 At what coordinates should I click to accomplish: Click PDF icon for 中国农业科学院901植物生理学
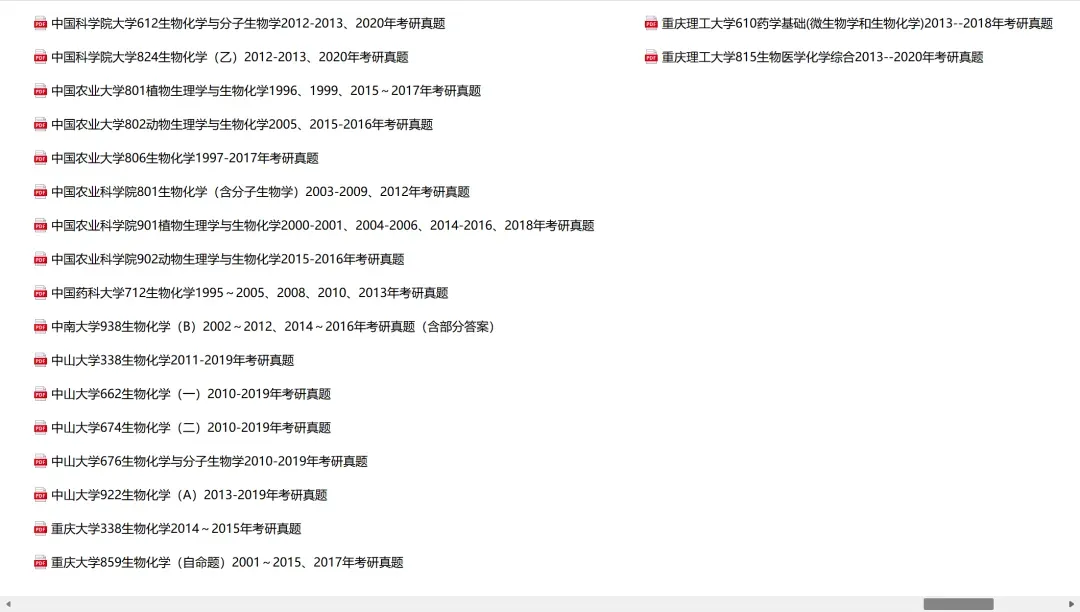tap(41, 226)
